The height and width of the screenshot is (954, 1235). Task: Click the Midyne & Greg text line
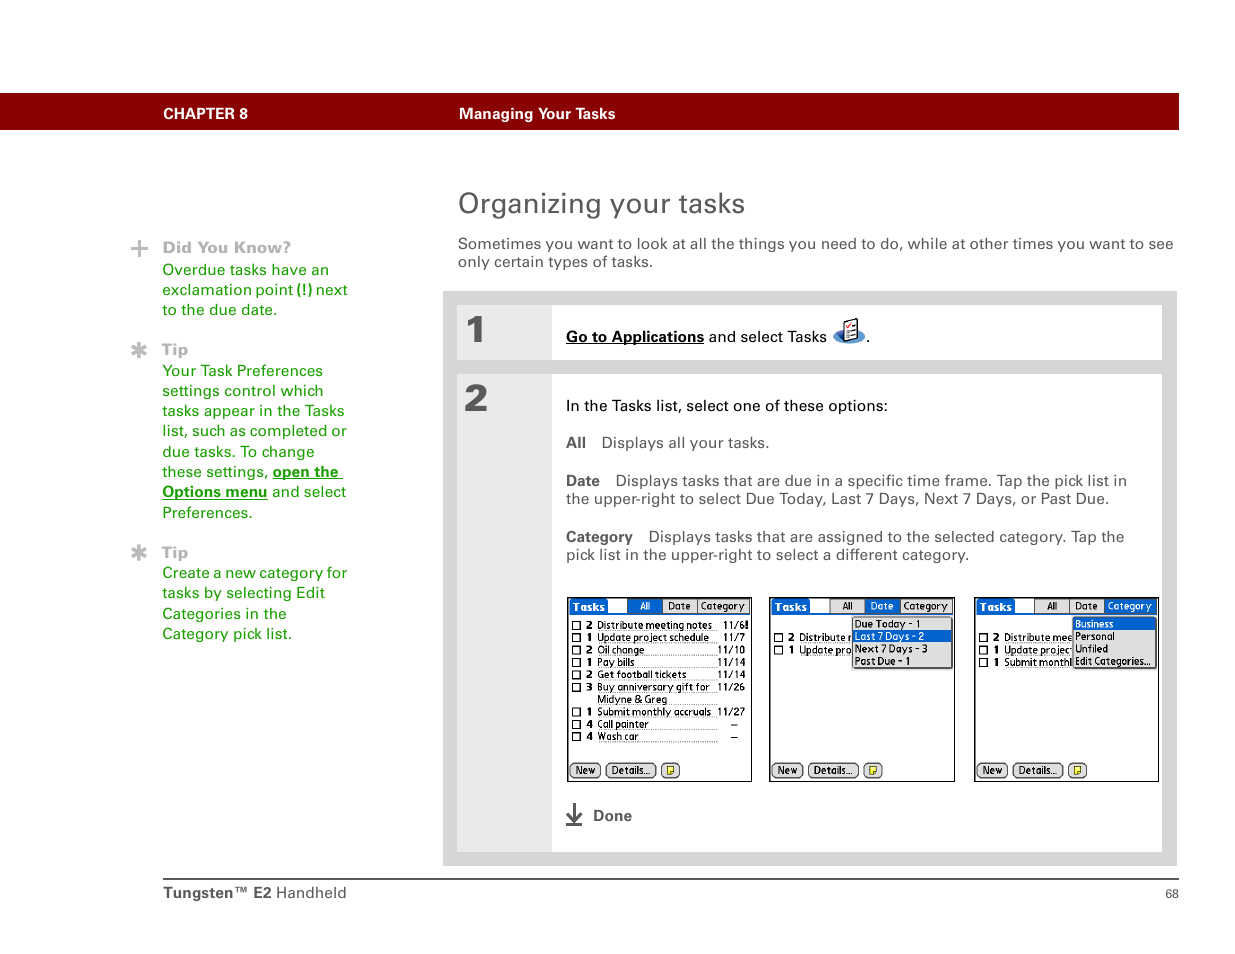pos(632,700)
